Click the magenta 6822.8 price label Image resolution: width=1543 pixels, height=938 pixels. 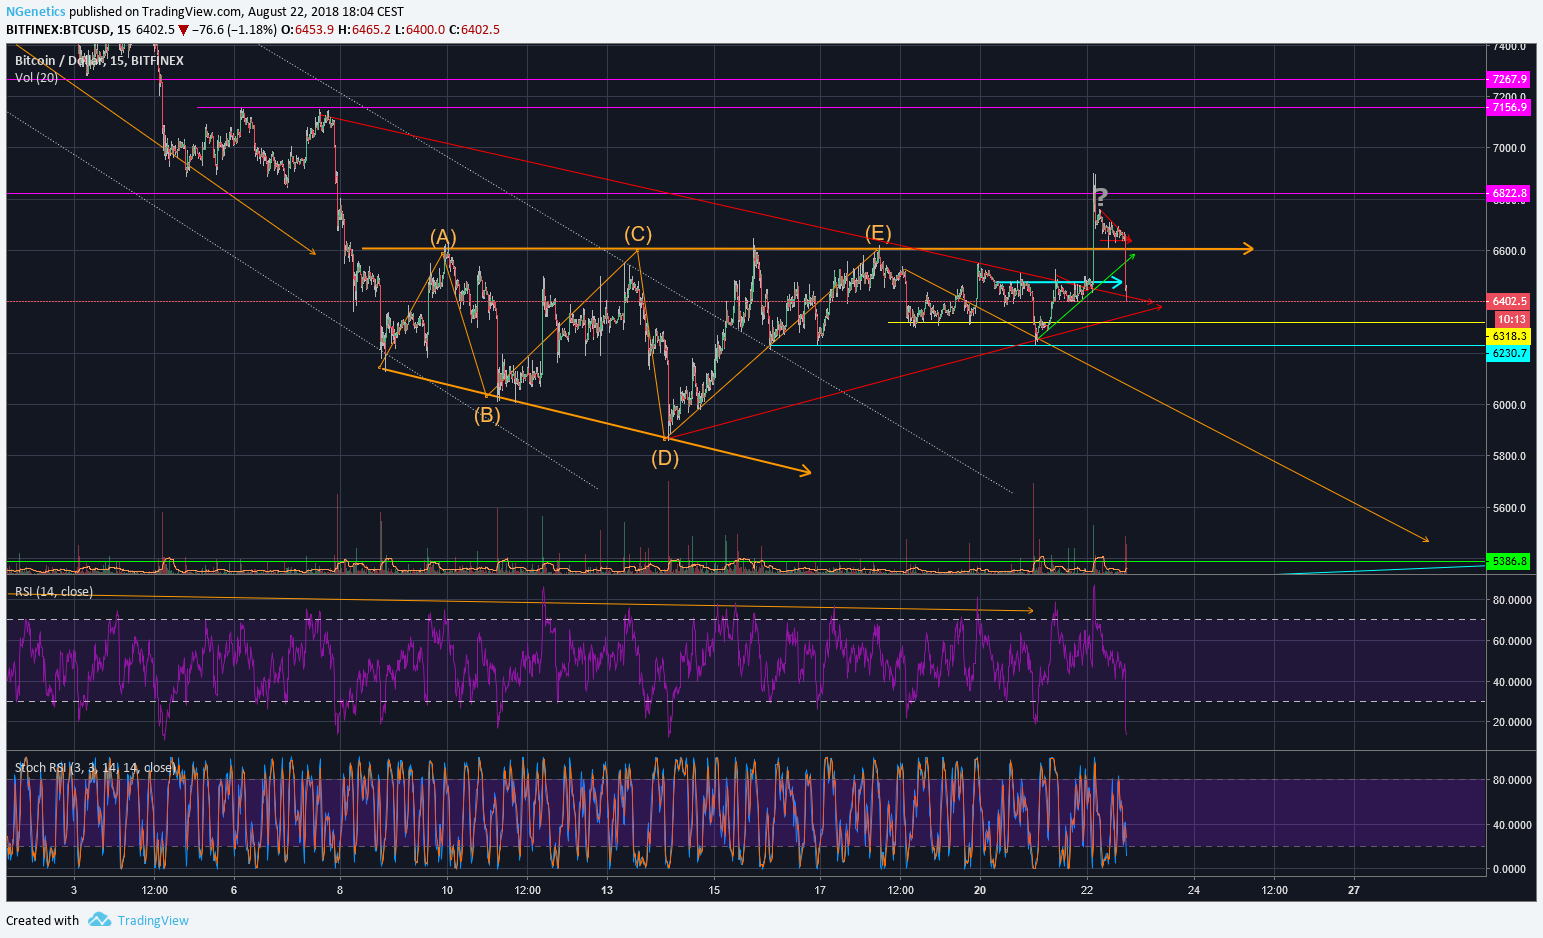[1509, 193]
